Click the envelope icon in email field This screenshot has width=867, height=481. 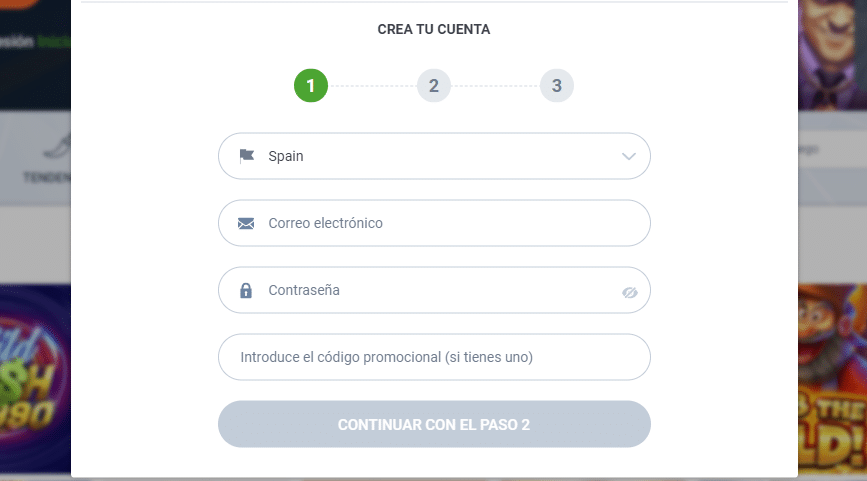[x=246, y=223]
